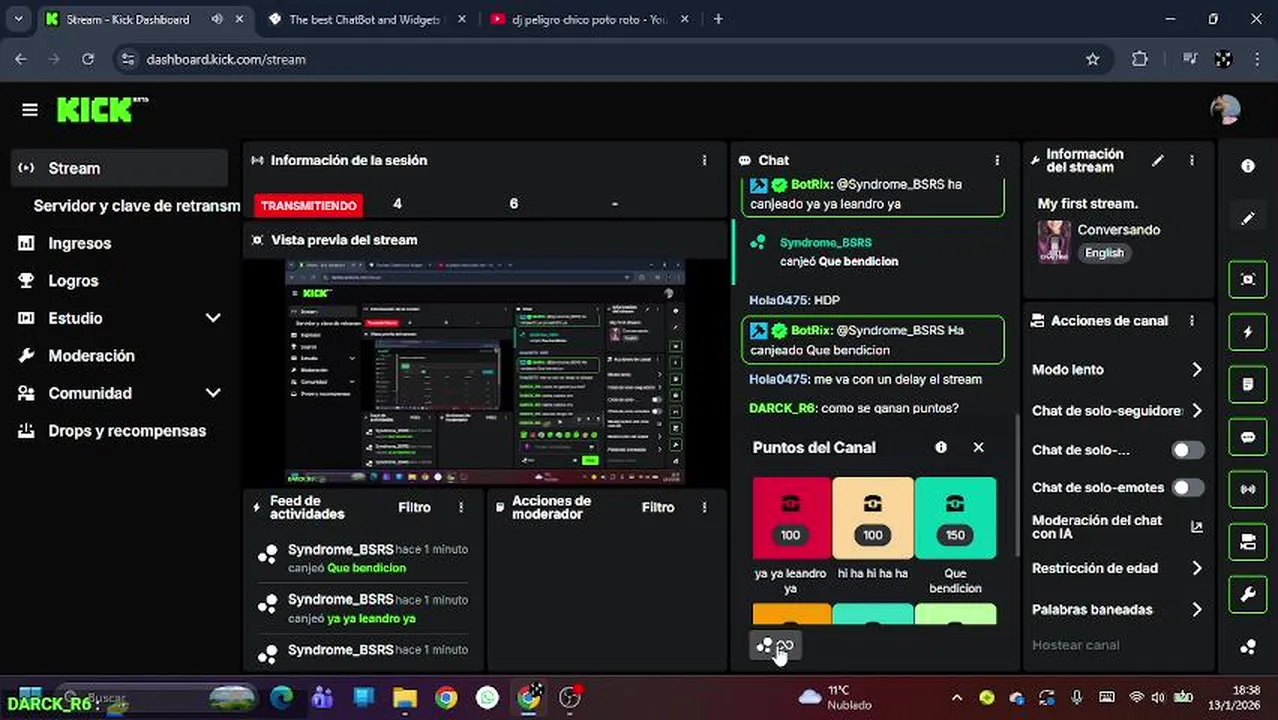Click the stream preview thumbnail
The image size is (1278, 720).
(485, 372)
